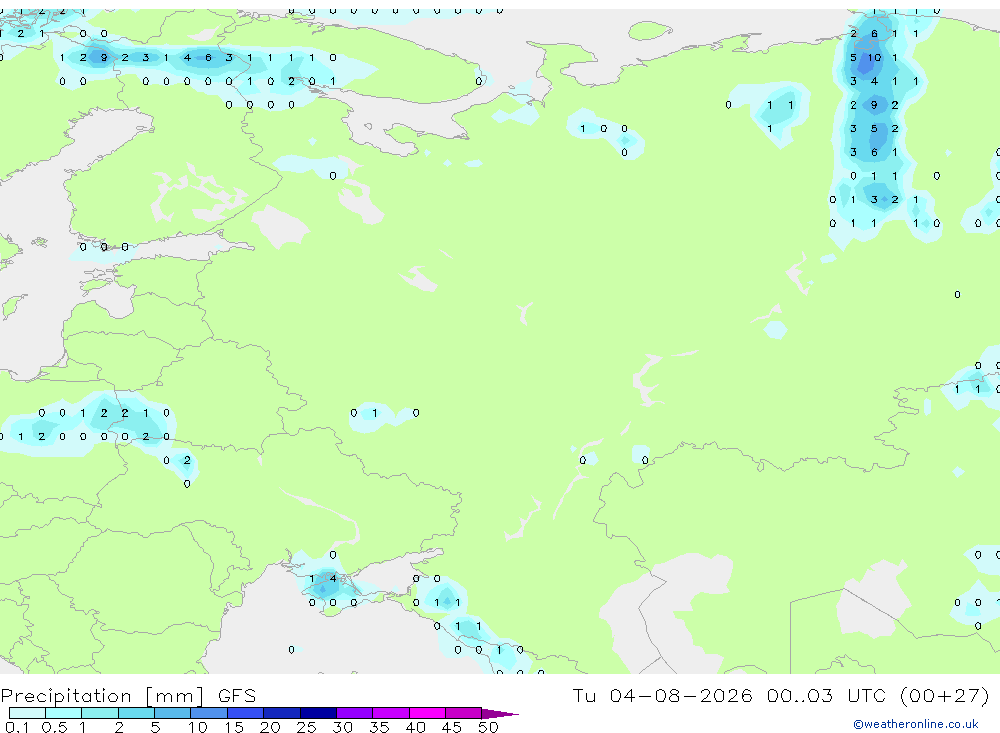Select the '35' legend scale label
The height and width of the screenshot is (733, 1000).
379,727
